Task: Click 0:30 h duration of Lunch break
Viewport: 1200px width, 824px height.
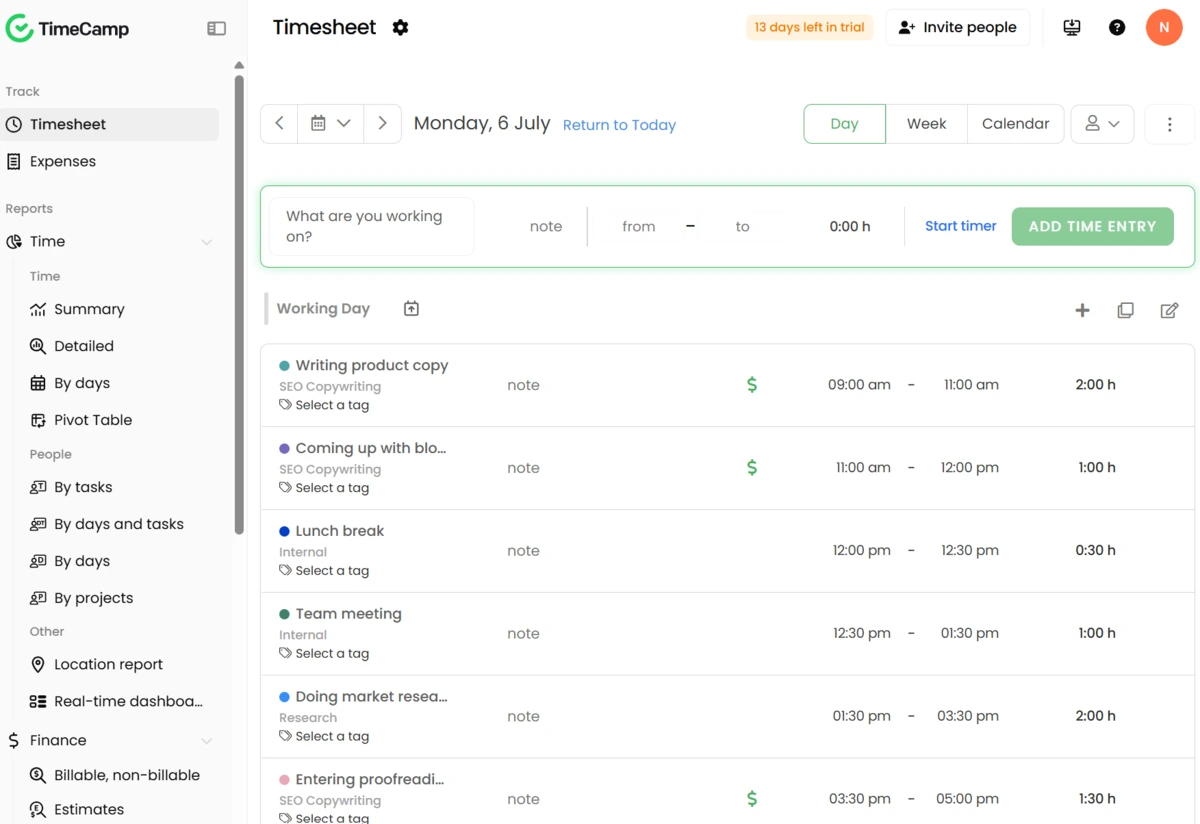Action: (1095, 551)
